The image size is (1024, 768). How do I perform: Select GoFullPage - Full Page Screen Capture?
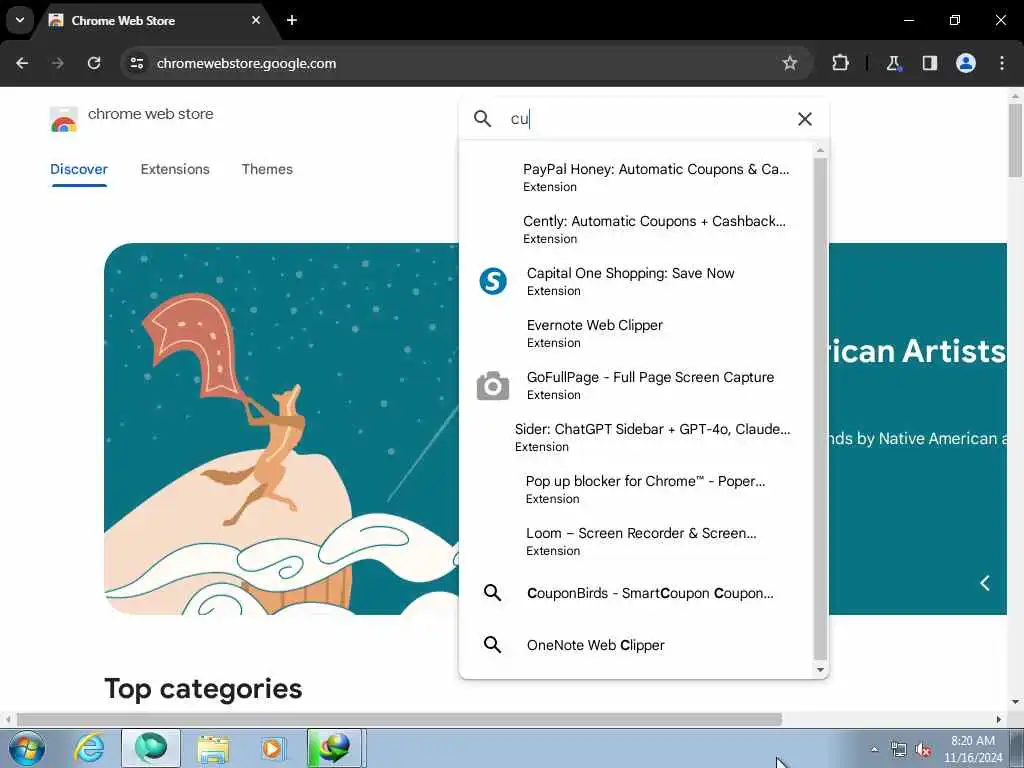pyautogui.click(x=637, y=385)
